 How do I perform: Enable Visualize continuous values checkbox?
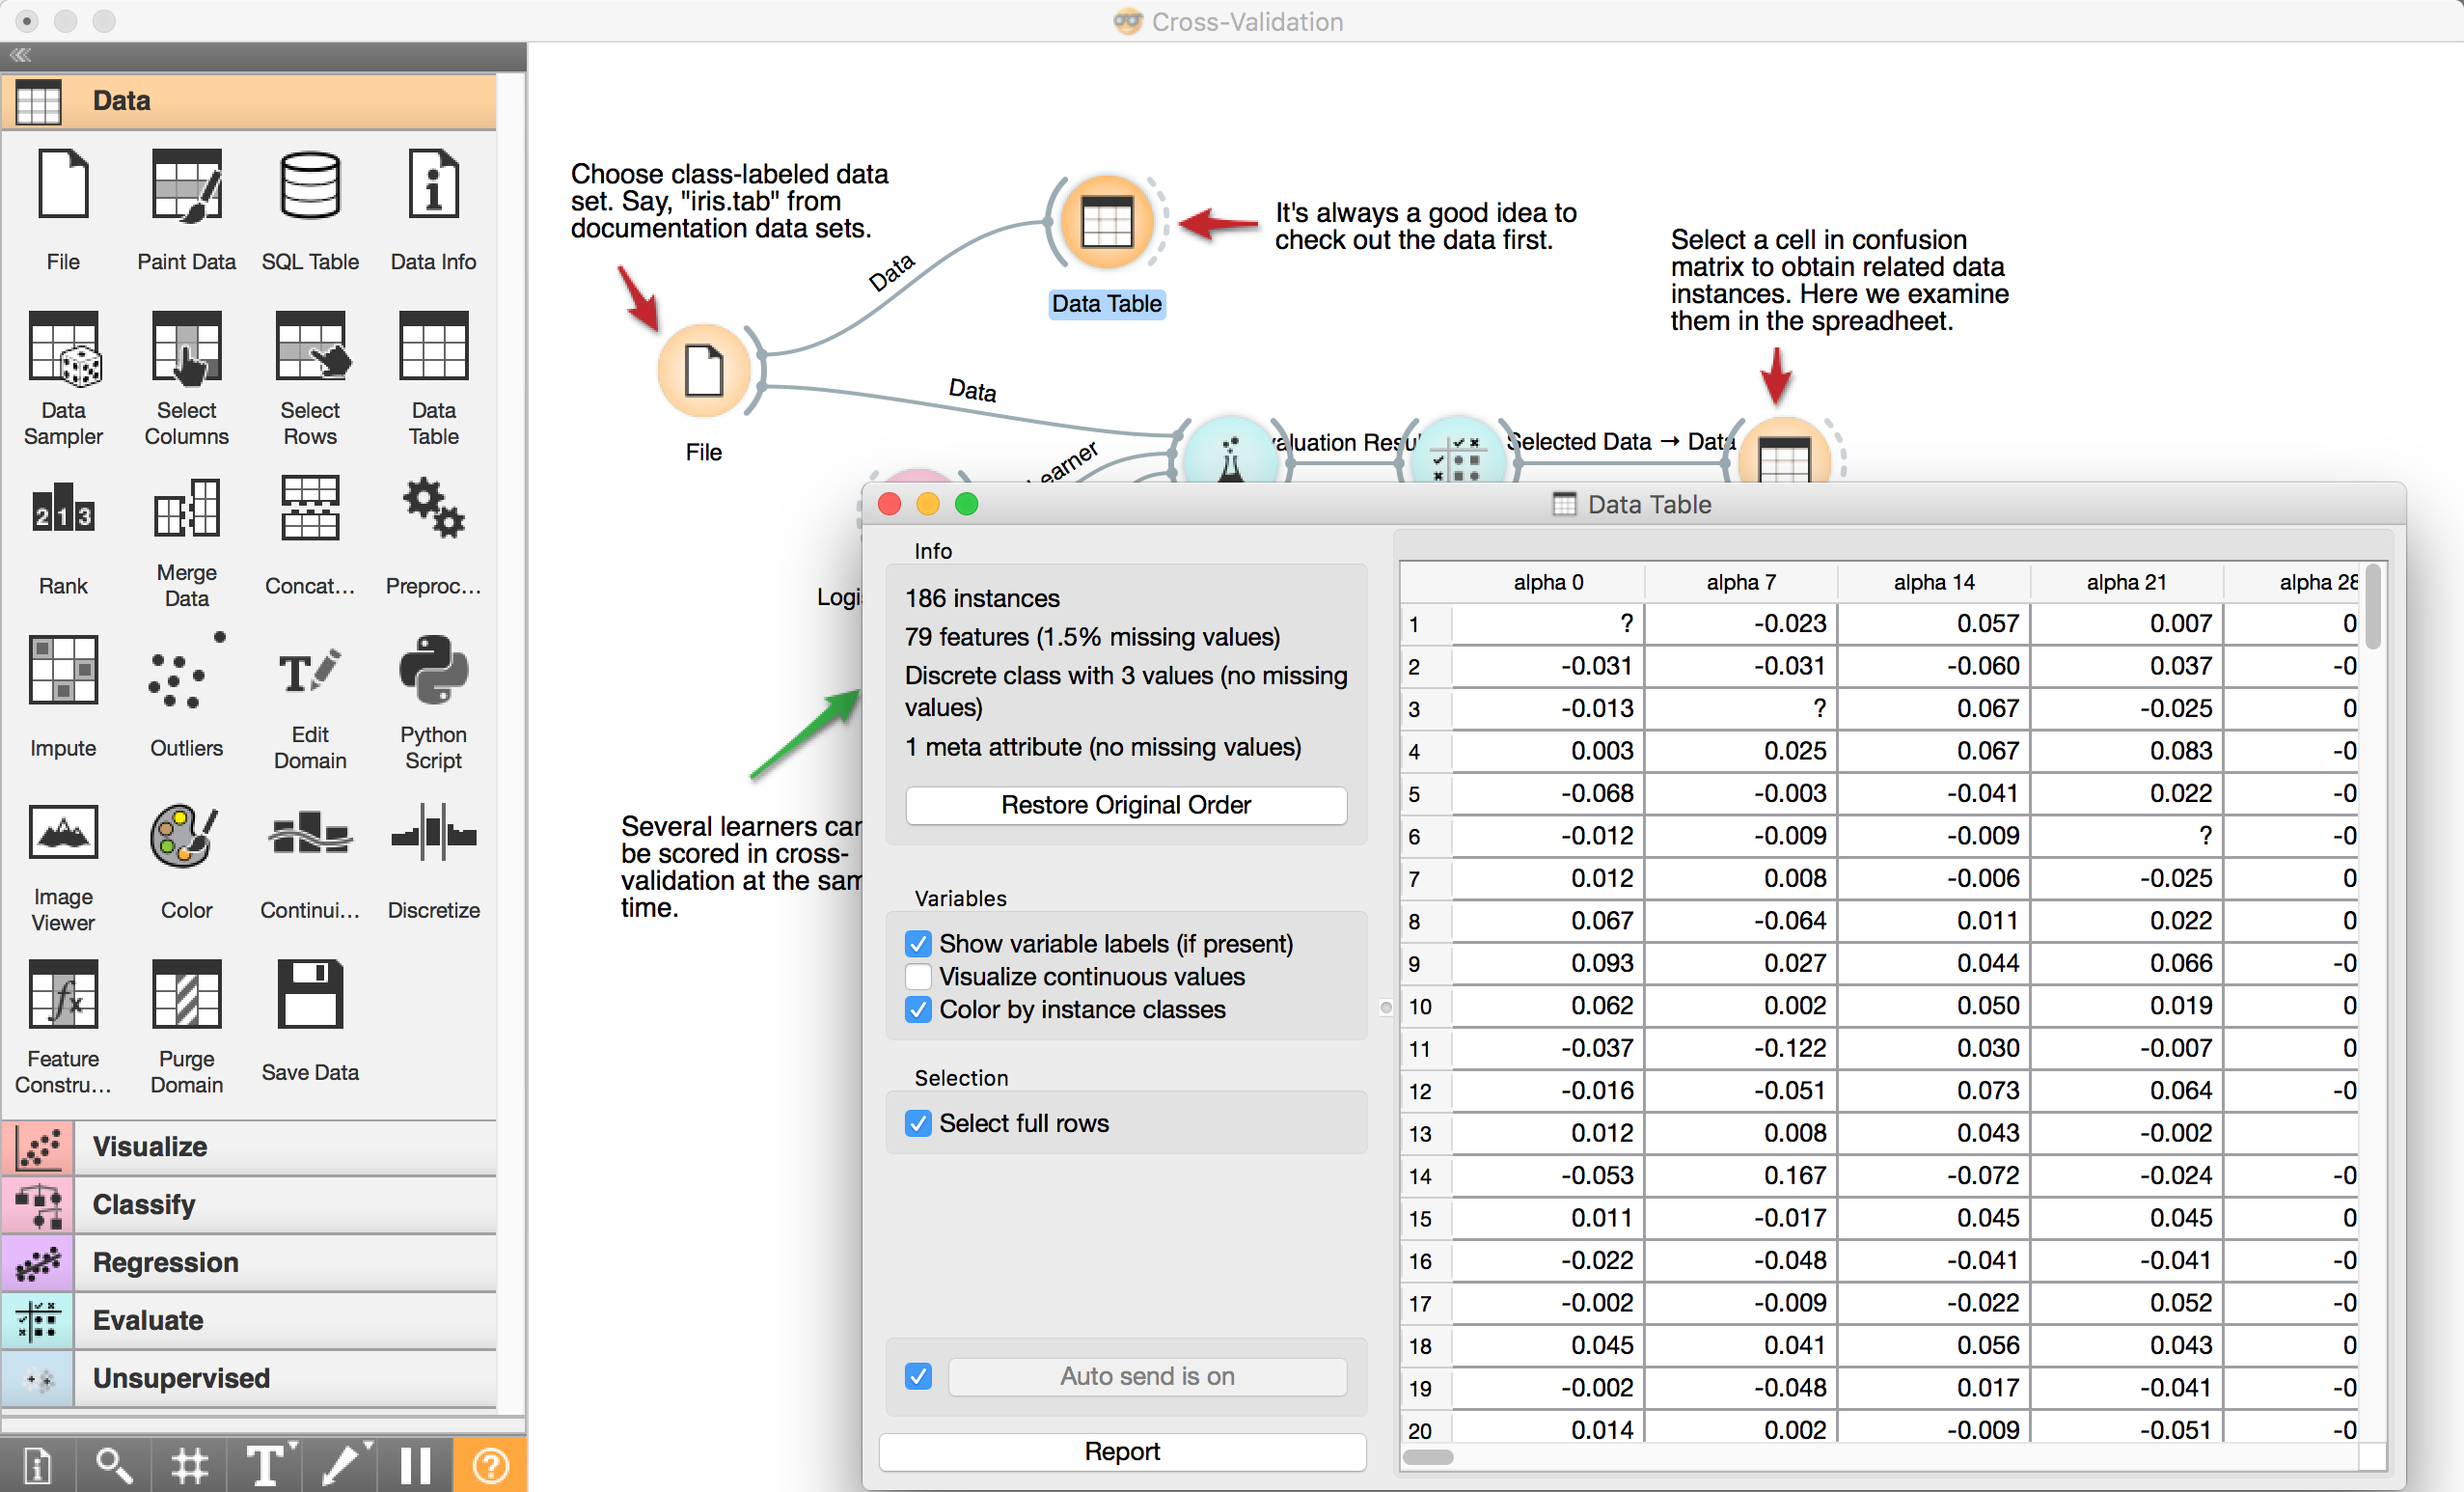pyautogui.click(x=918, y=976)
